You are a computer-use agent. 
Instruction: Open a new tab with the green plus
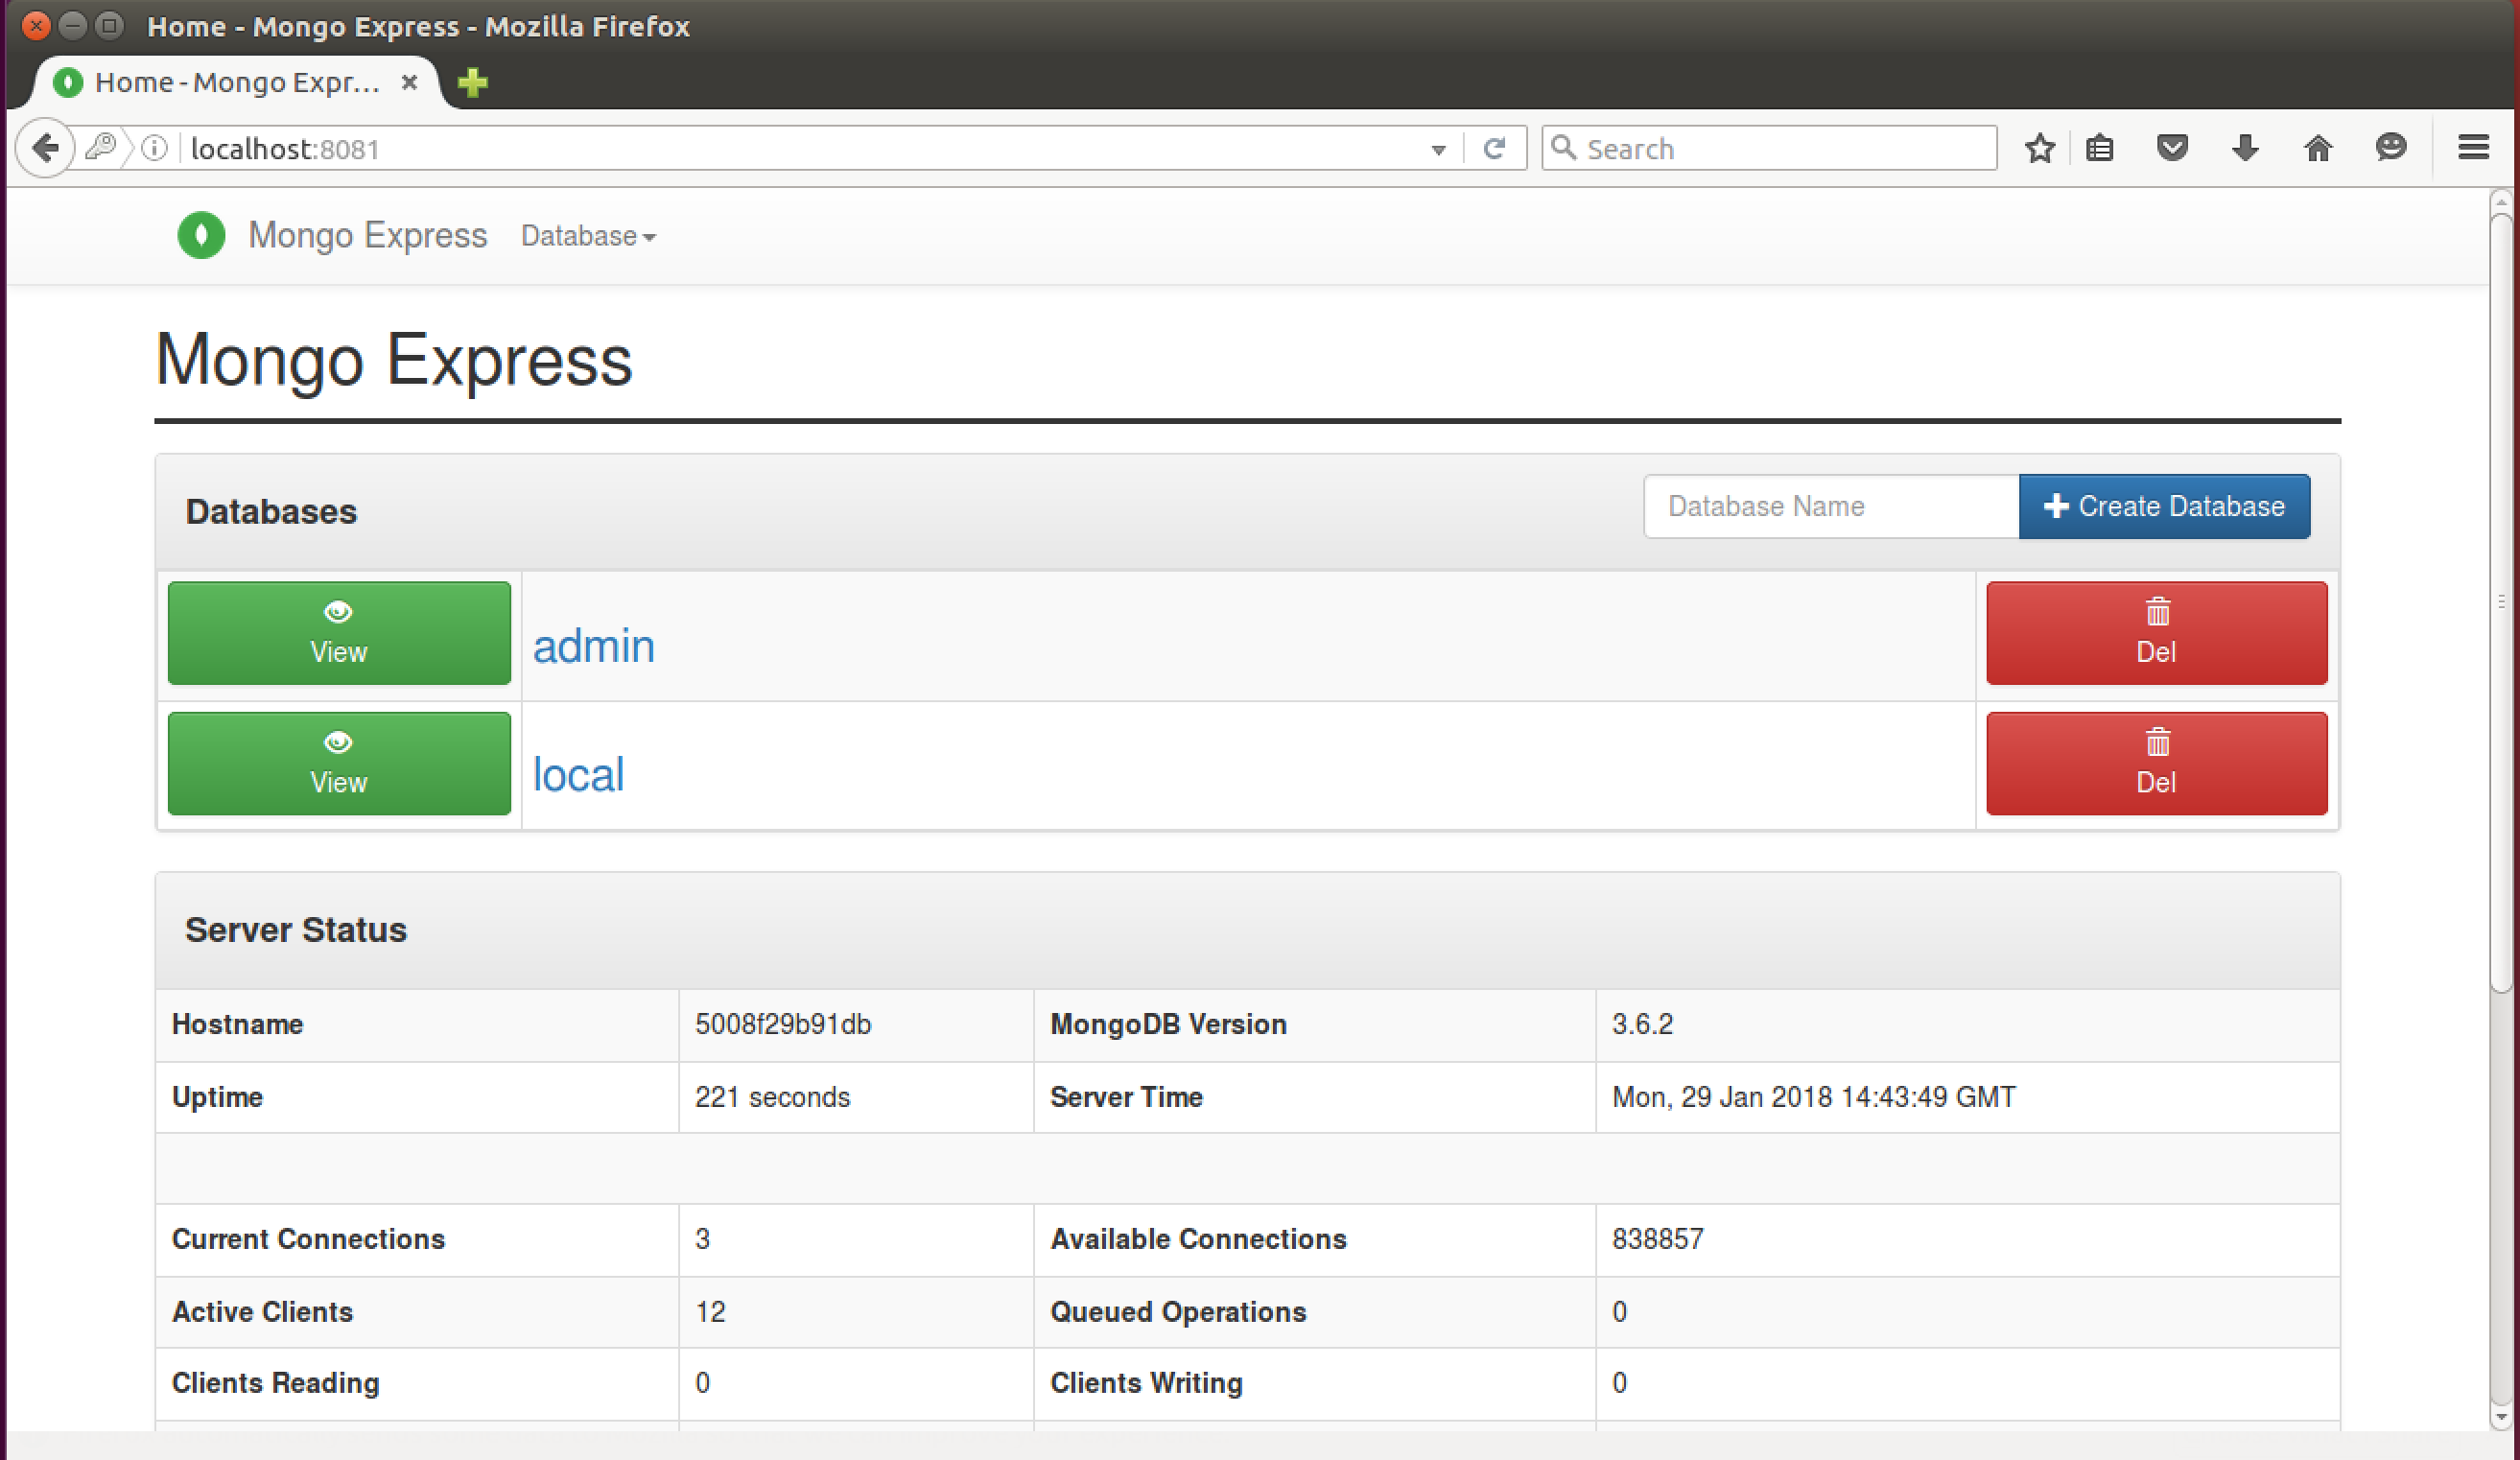pos(472,82)
